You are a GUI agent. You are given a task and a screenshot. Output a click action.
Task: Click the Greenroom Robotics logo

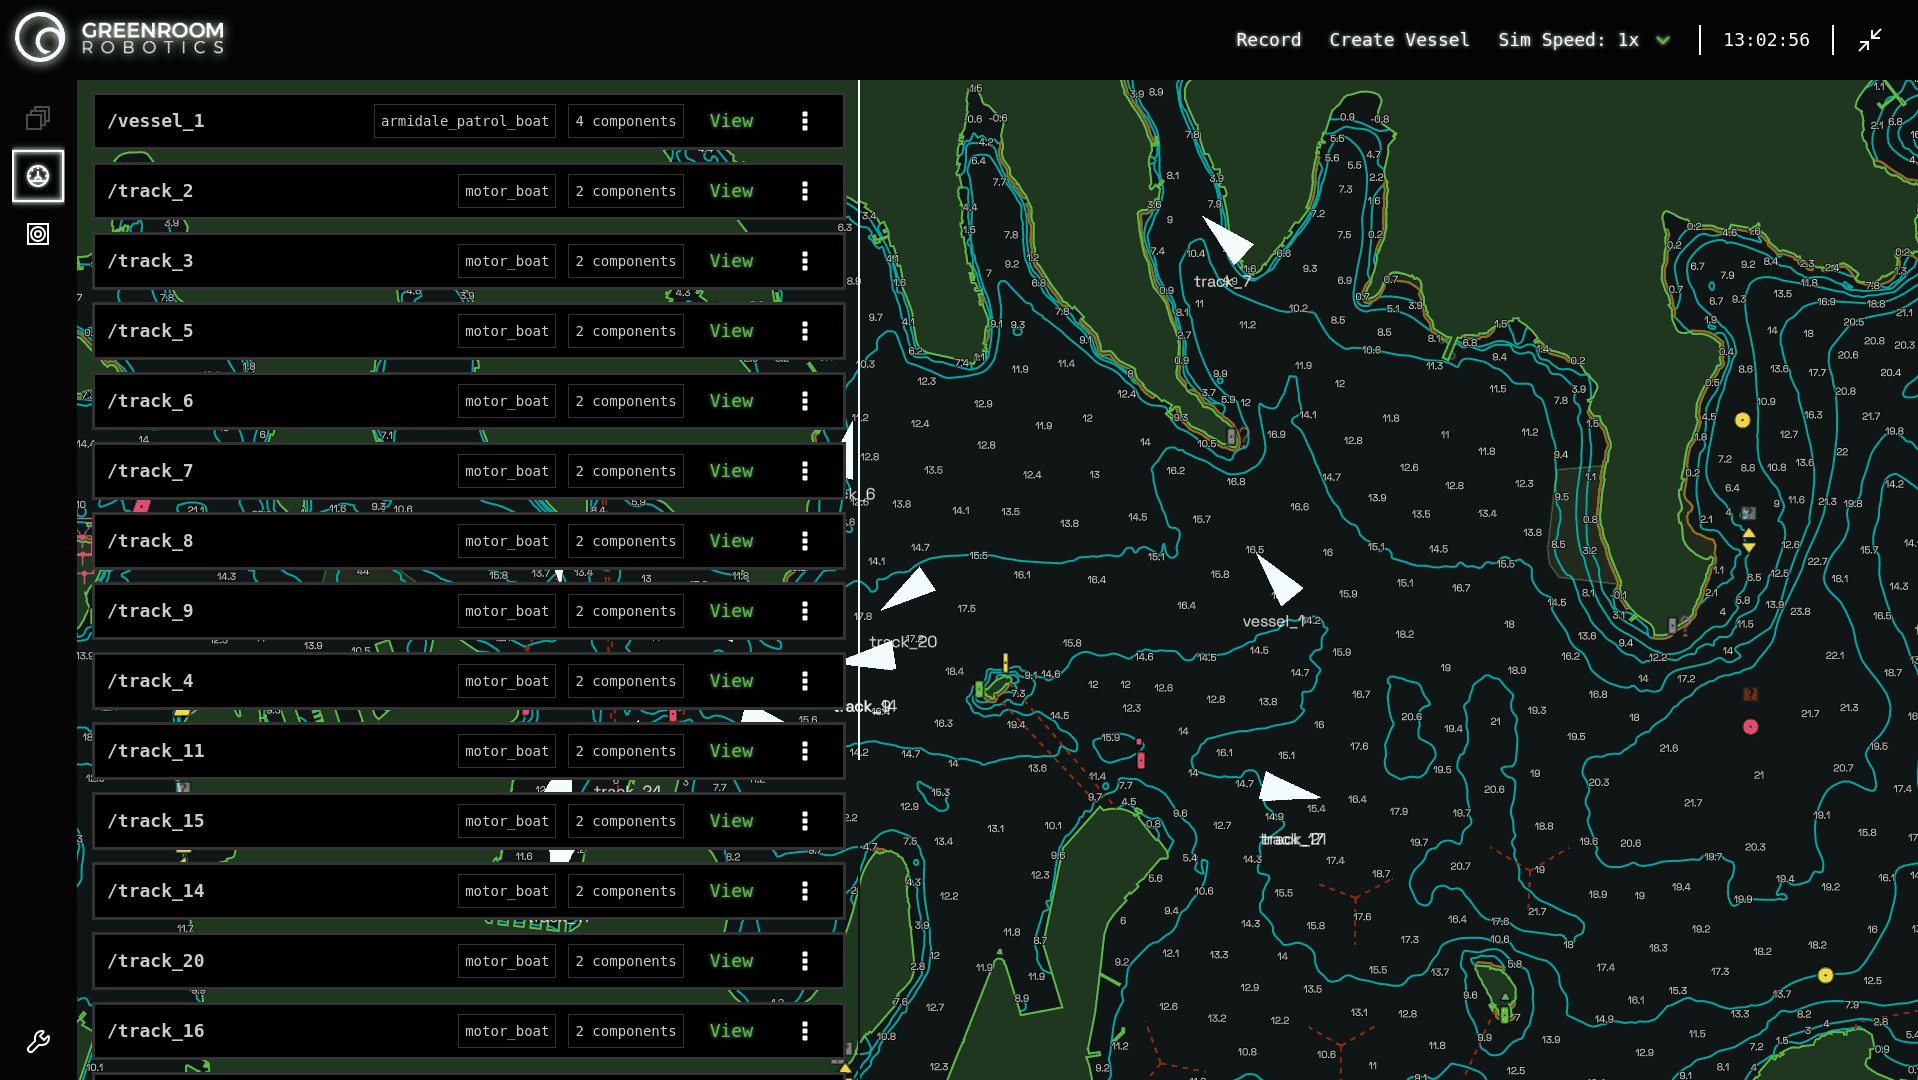point(120,38)
